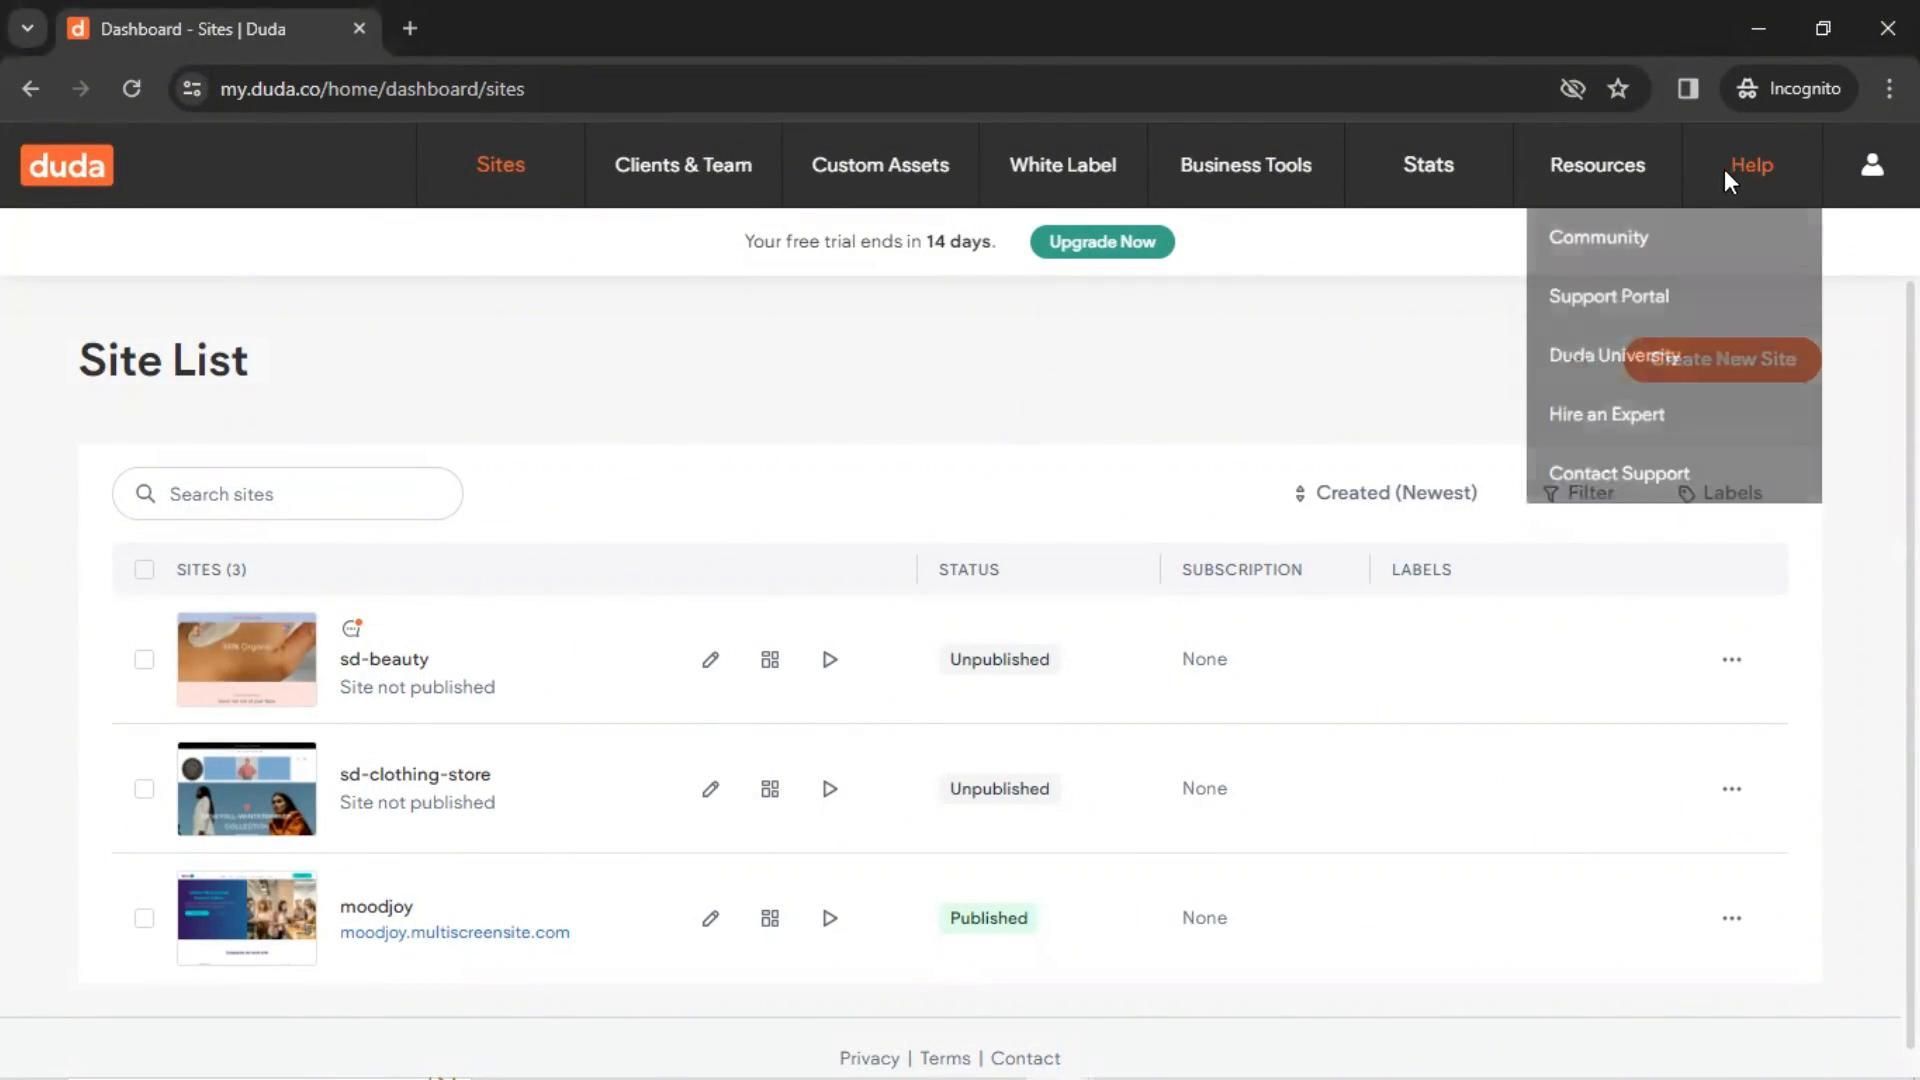Select the sd-clothing-store checkbox
This screenshot has height=1080, width=1920.
144,789
